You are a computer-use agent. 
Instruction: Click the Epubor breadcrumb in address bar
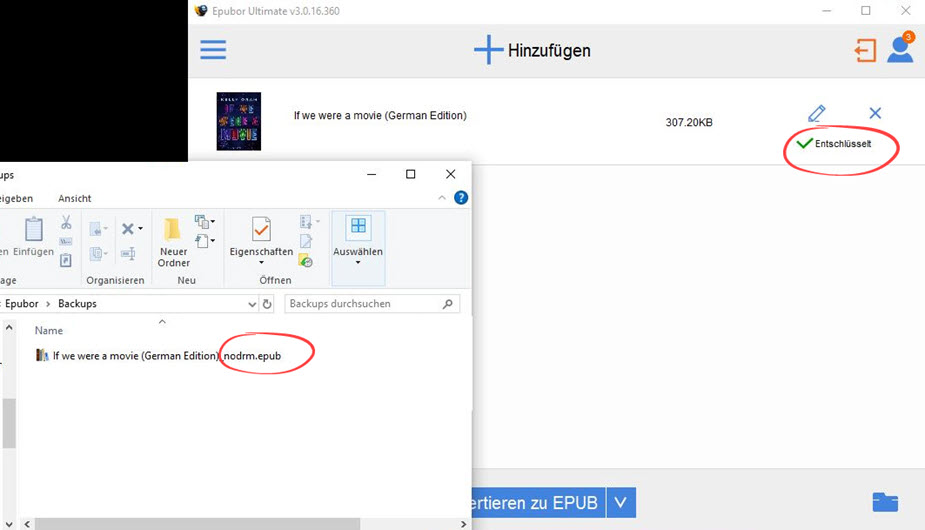22,303
